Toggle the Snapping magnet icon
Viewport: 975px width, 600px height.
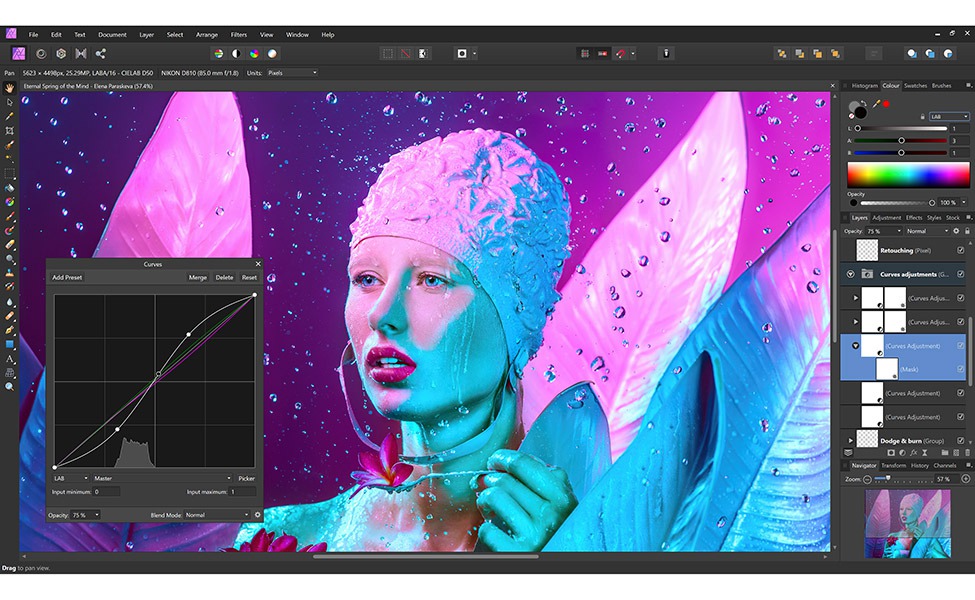click(x=621, y=53)
